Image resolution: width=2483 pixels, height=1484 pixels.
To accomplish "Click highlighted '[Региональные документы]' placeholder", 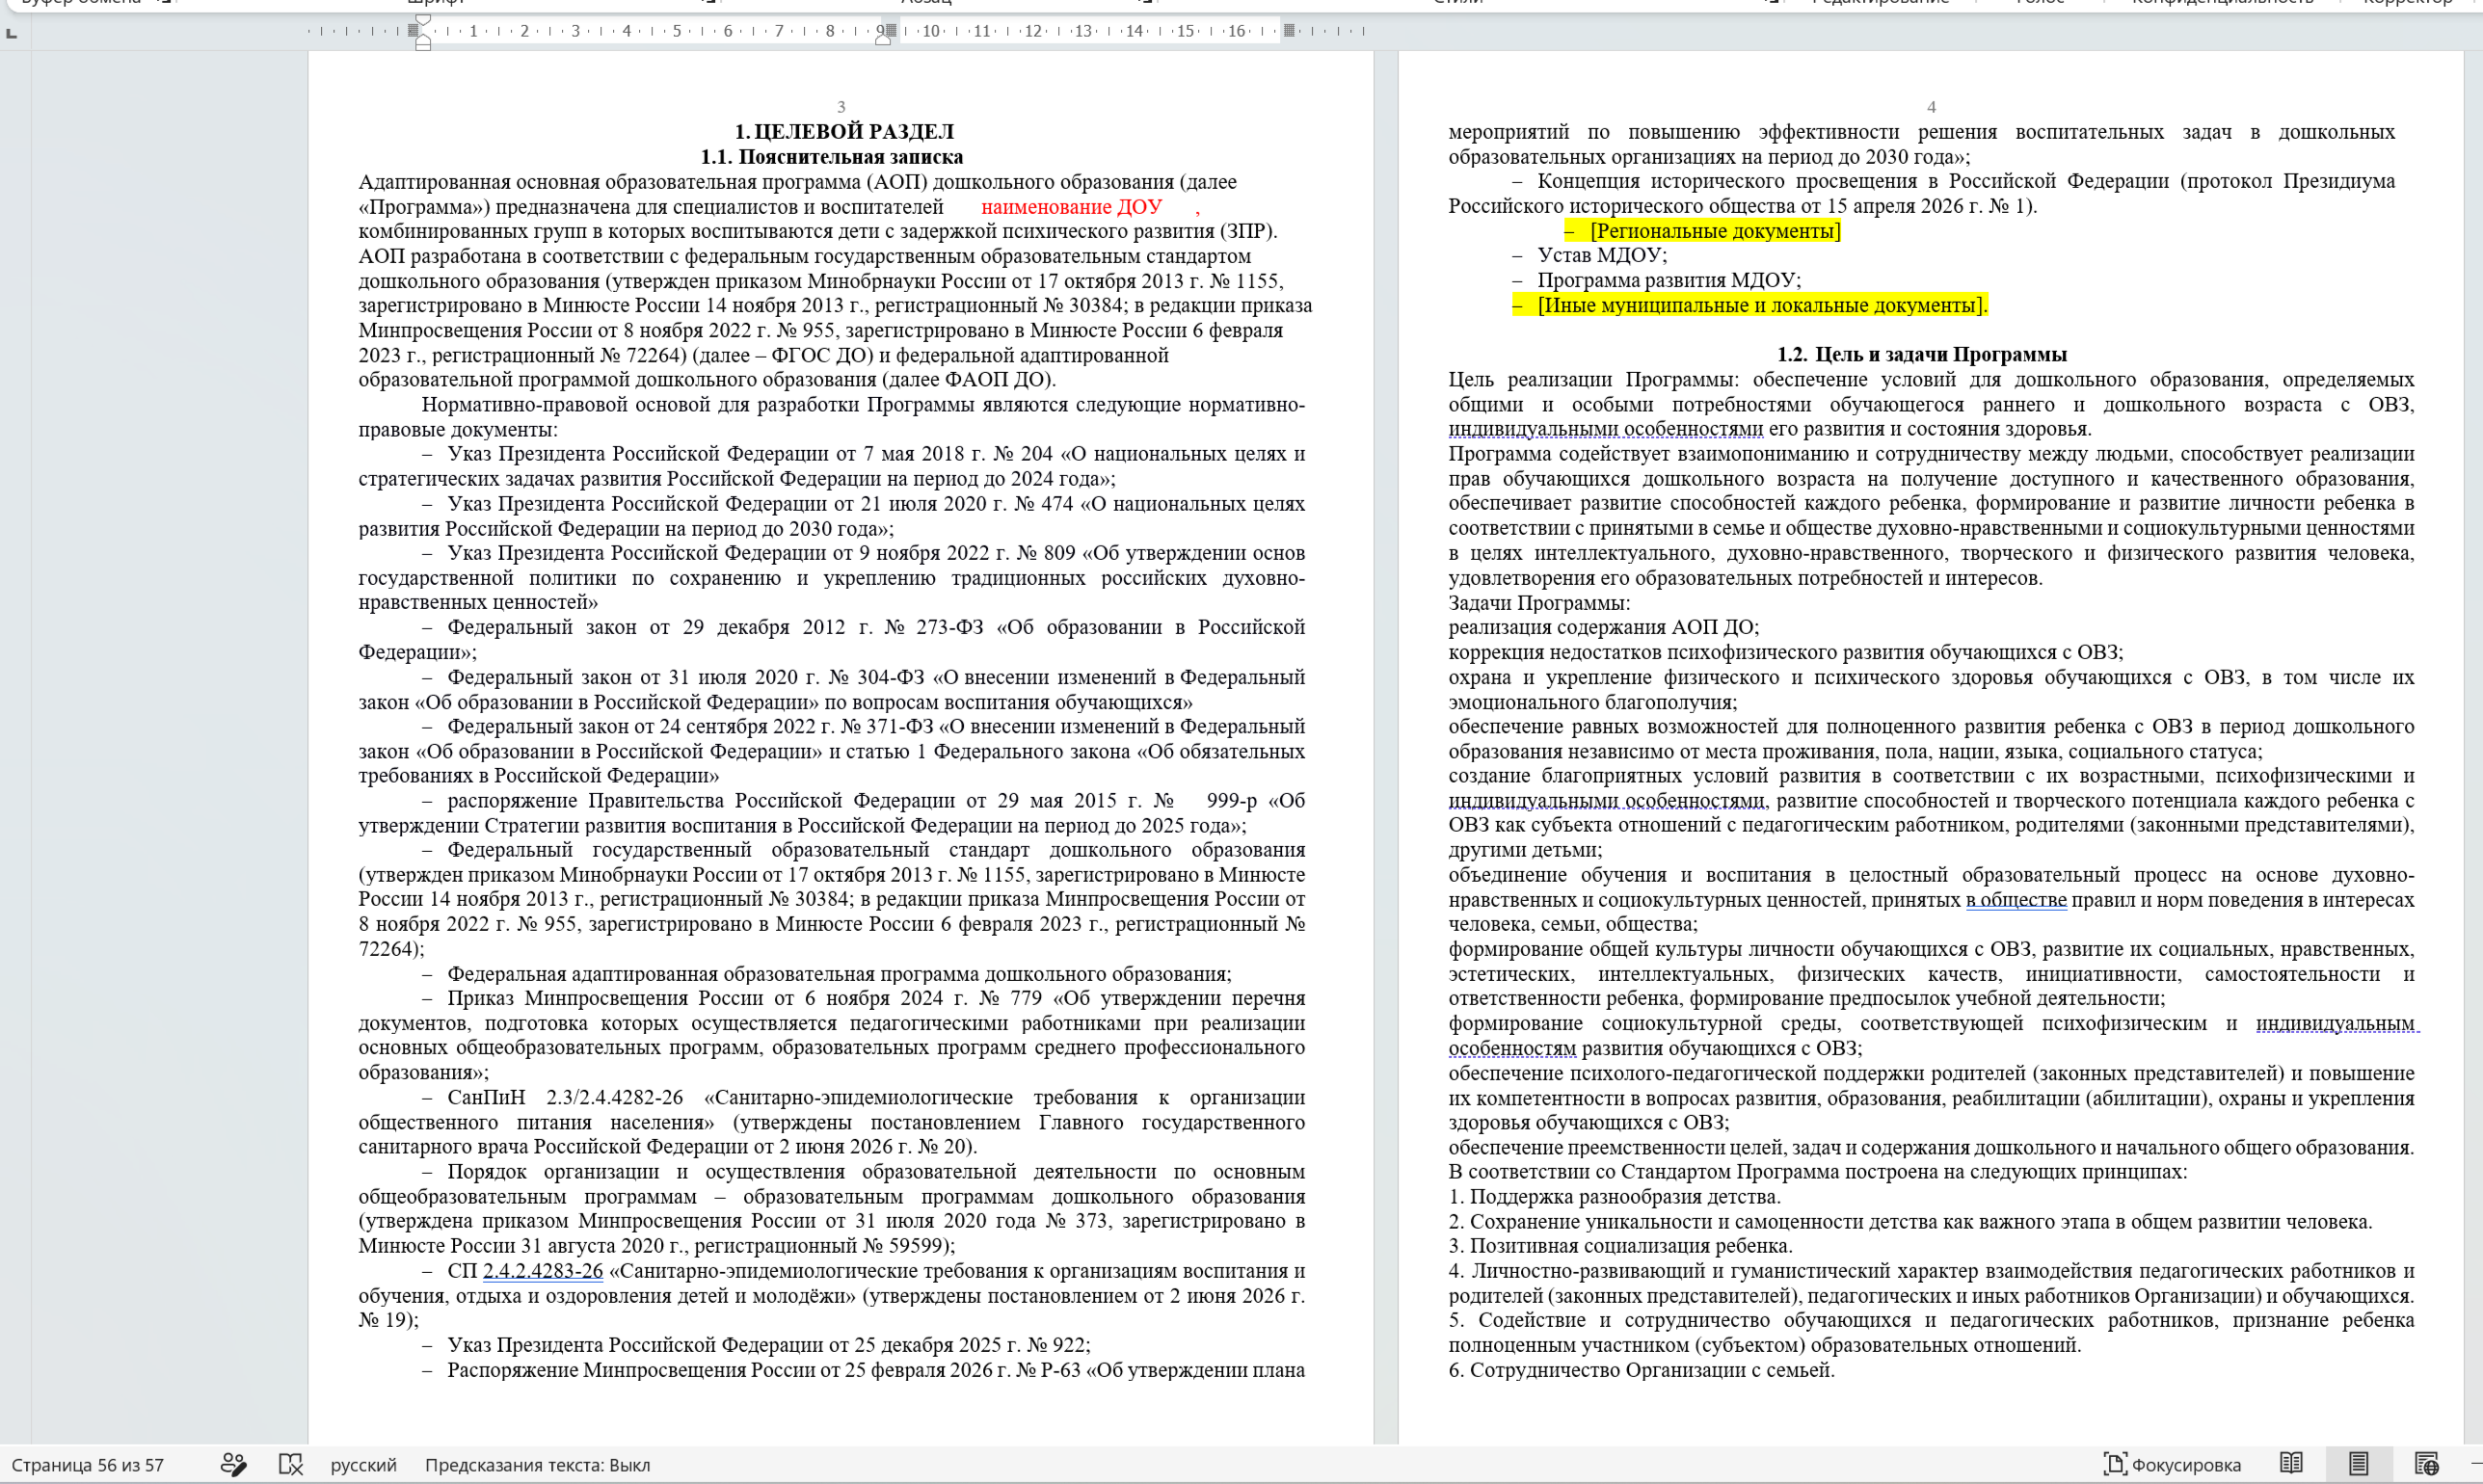I will (1715, 231).
